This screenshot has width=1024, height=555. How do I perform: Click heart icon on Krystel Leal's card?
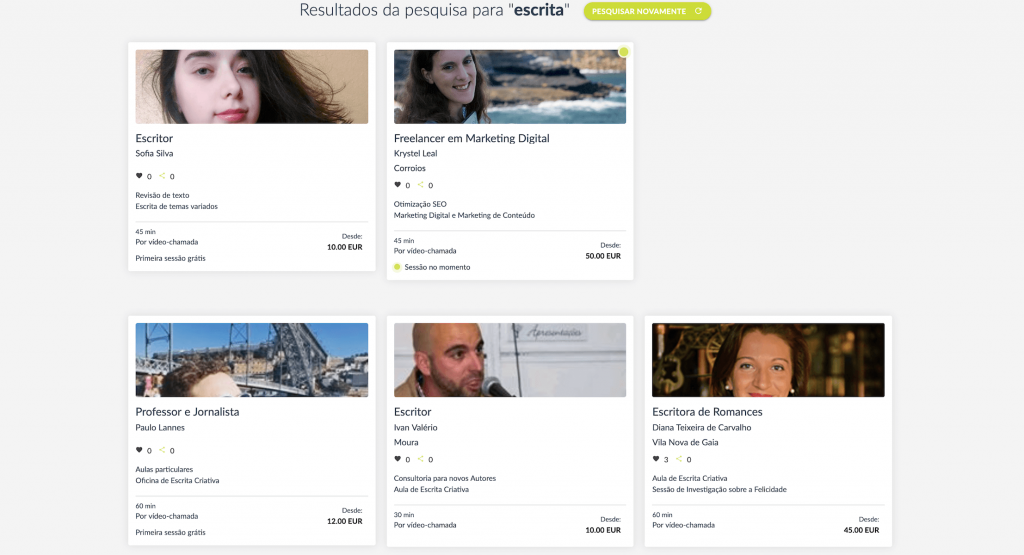(x=398, y=185)
